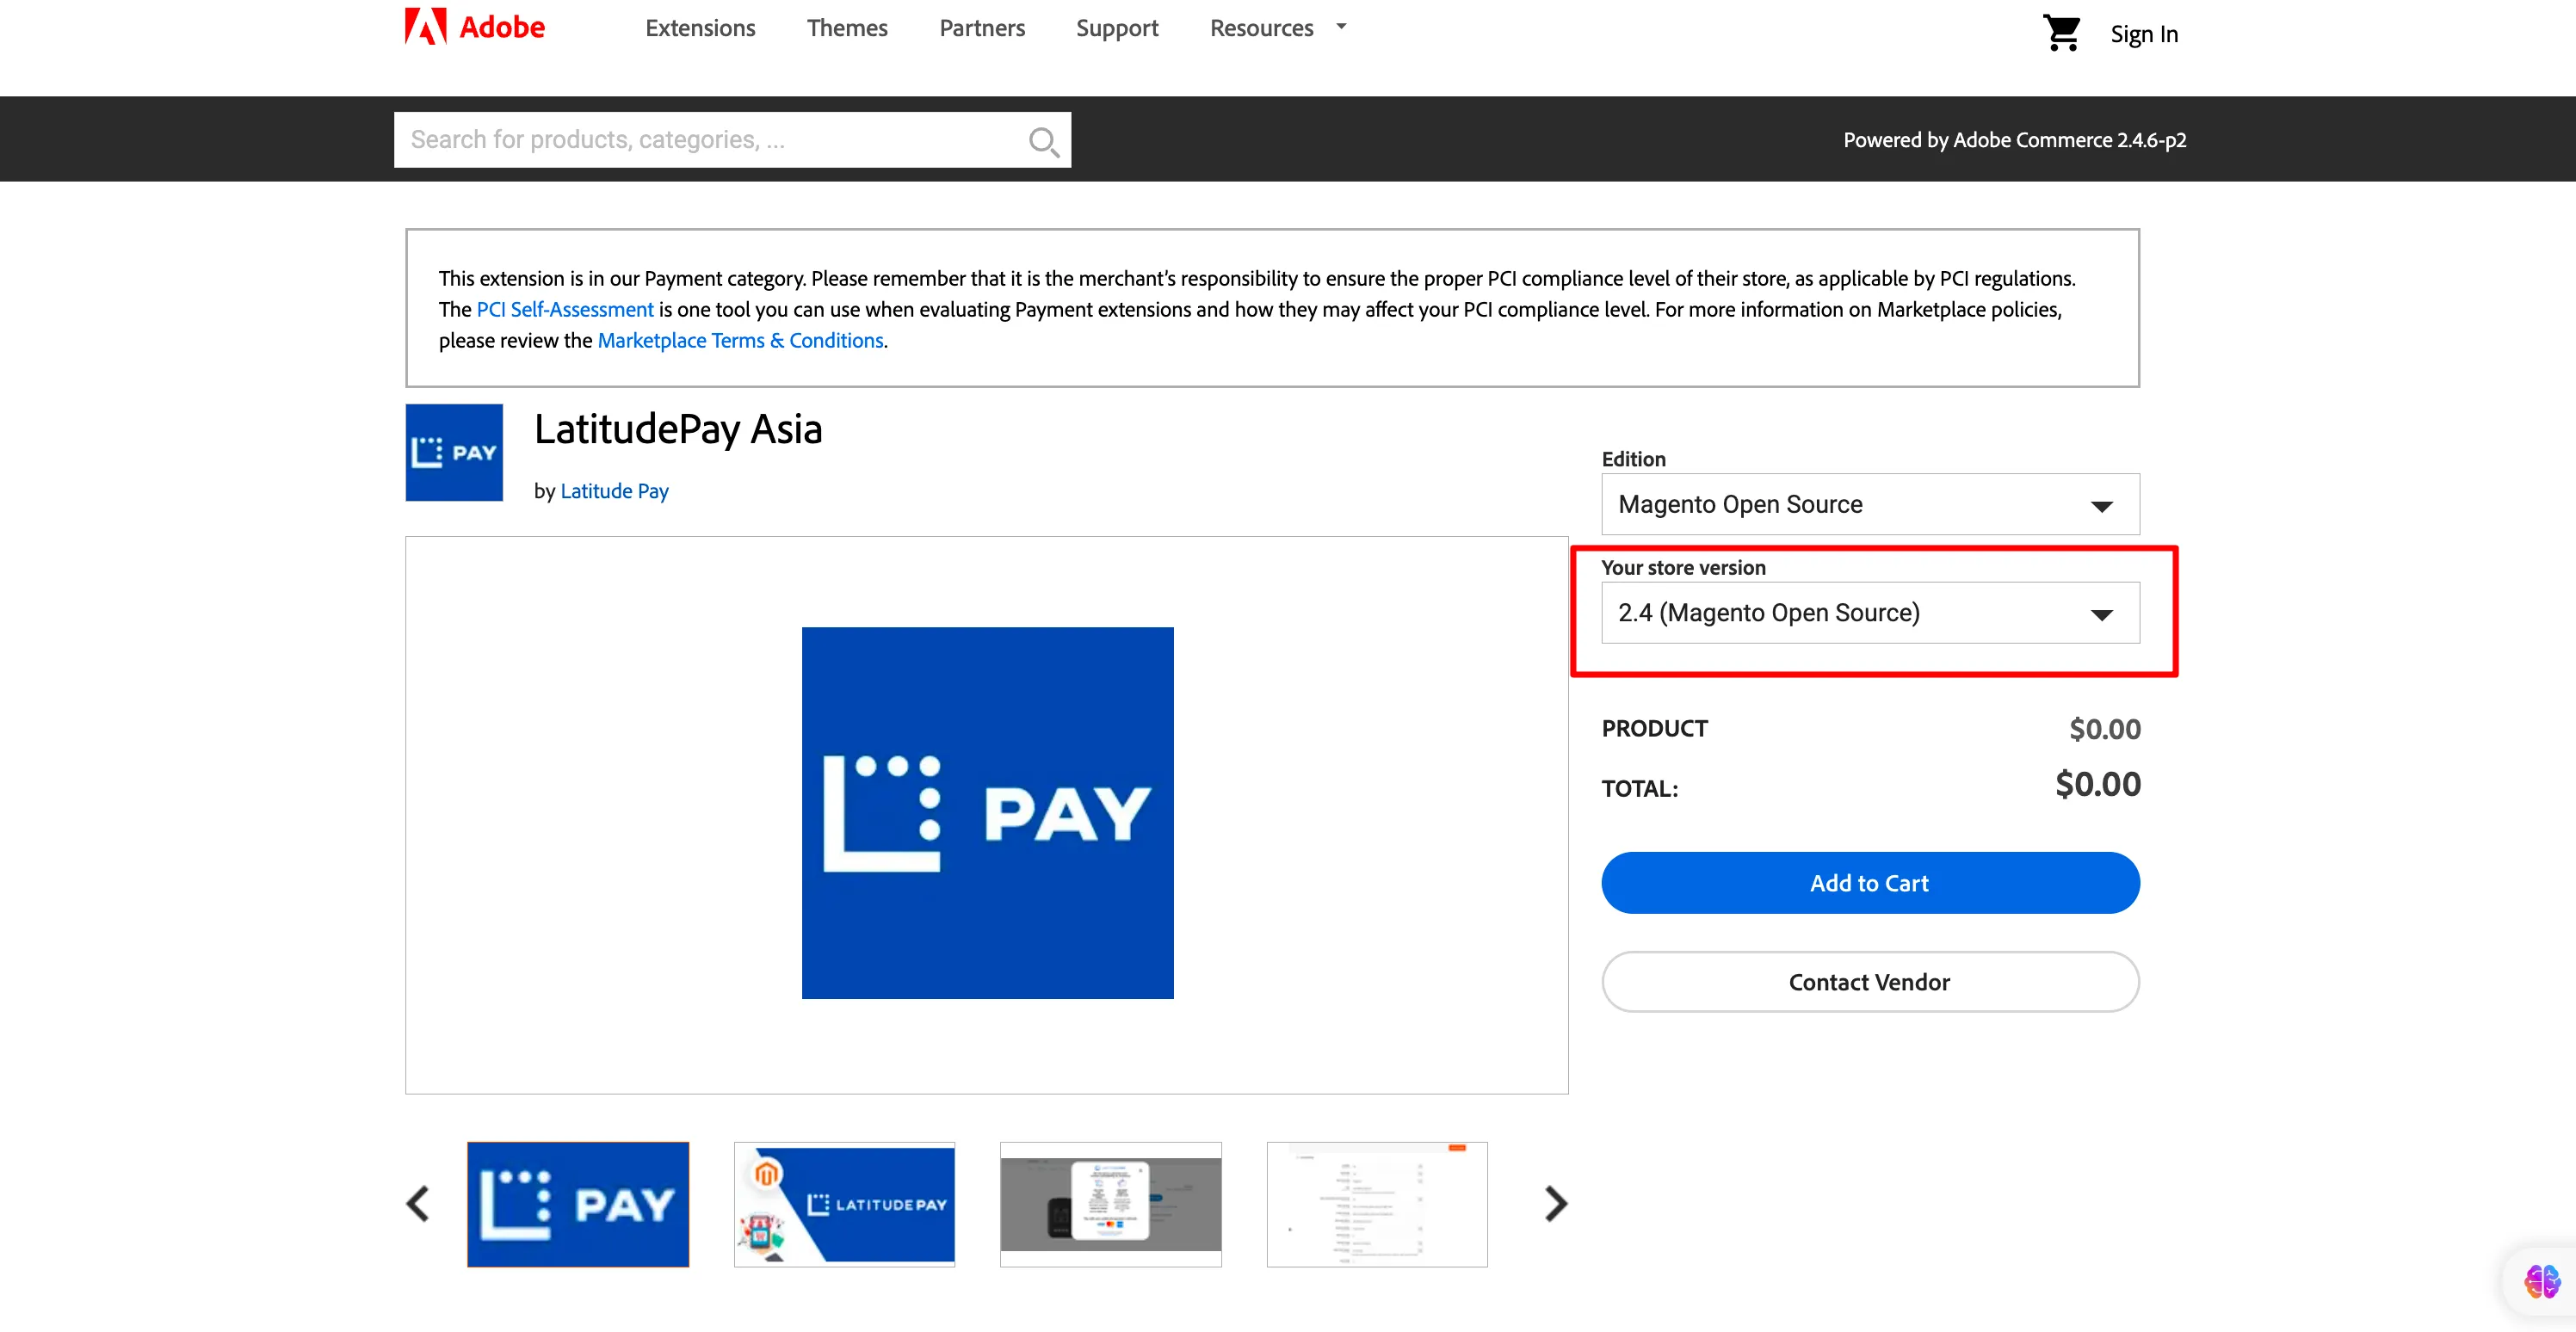Select the gray checkout popup thumbnail
The height and width of the screenshot is (1332, 2576).
[x=1111, y=1205]
